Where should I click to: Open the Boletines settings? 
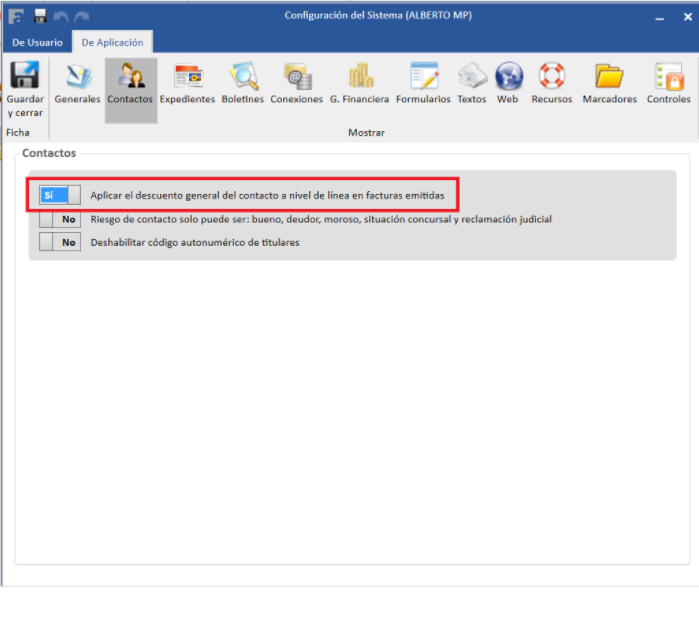[242, 85]
